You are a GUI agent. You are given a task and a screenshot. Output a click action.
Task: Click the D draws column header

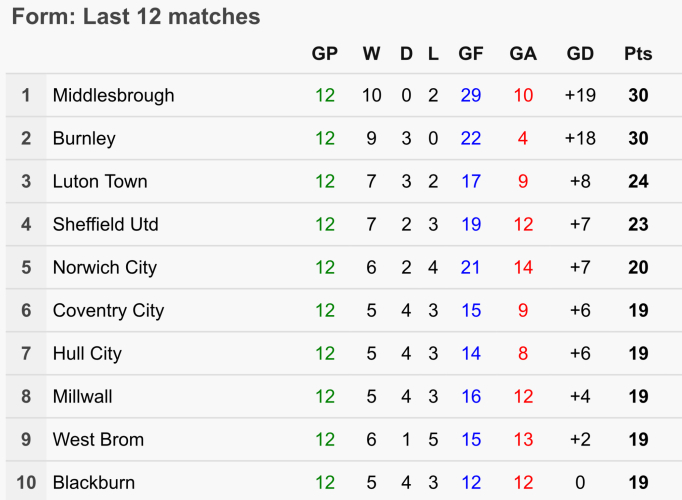[x=406, y=54]
